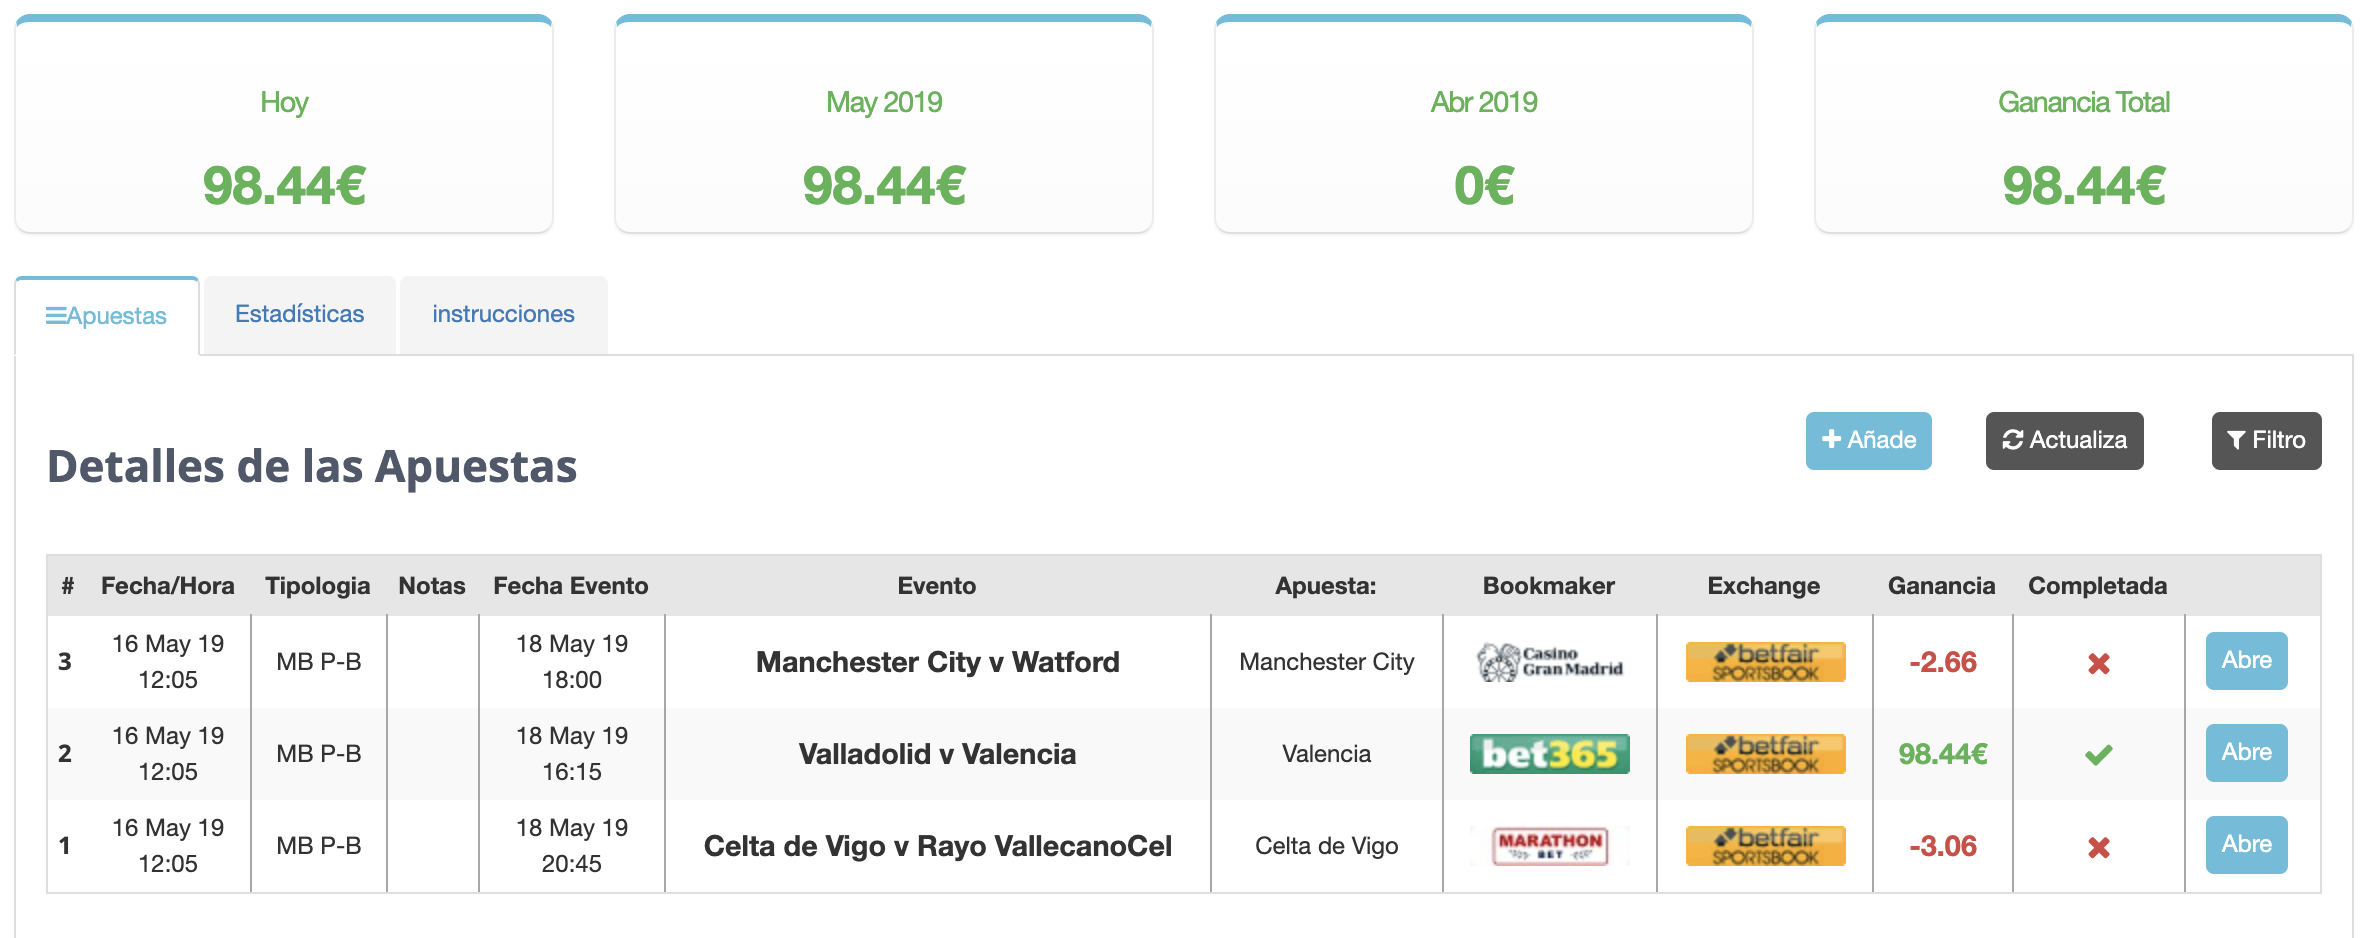Viewport: 2374px width, 938px height.
Task: Click Abre for the Valladolid v Valencia bet
Action: (2246, 752)
